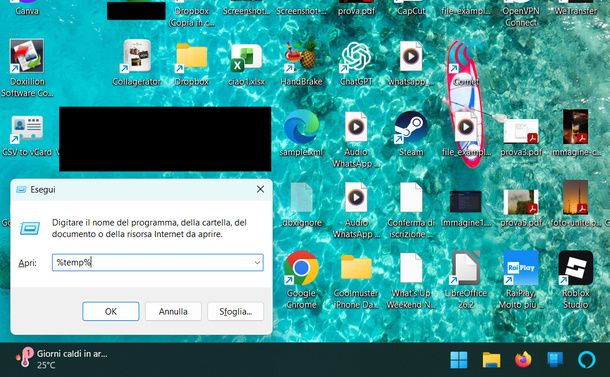Open the prova3.pdf file
Viewport: 610px width, 377px height.
coord(521,131)
